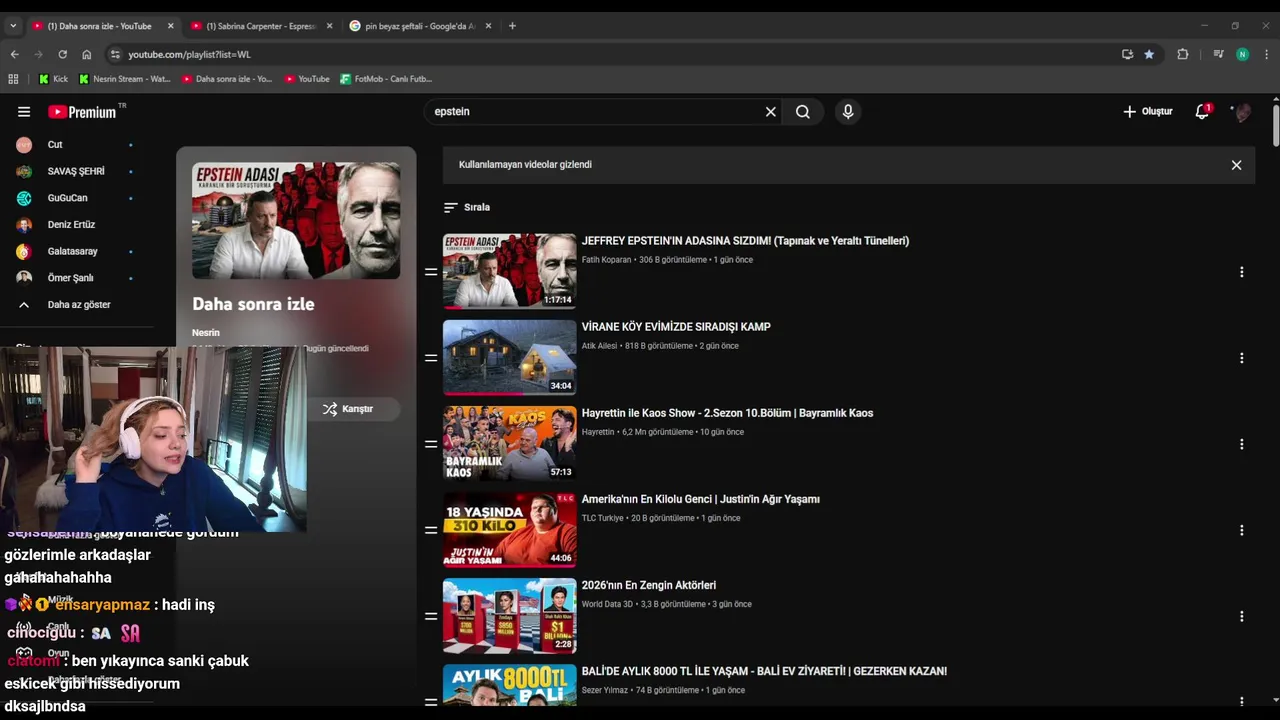Open title 2026'nın En Zengin Aktörleri
1280x720 pixels.
(x=649, y=585)
